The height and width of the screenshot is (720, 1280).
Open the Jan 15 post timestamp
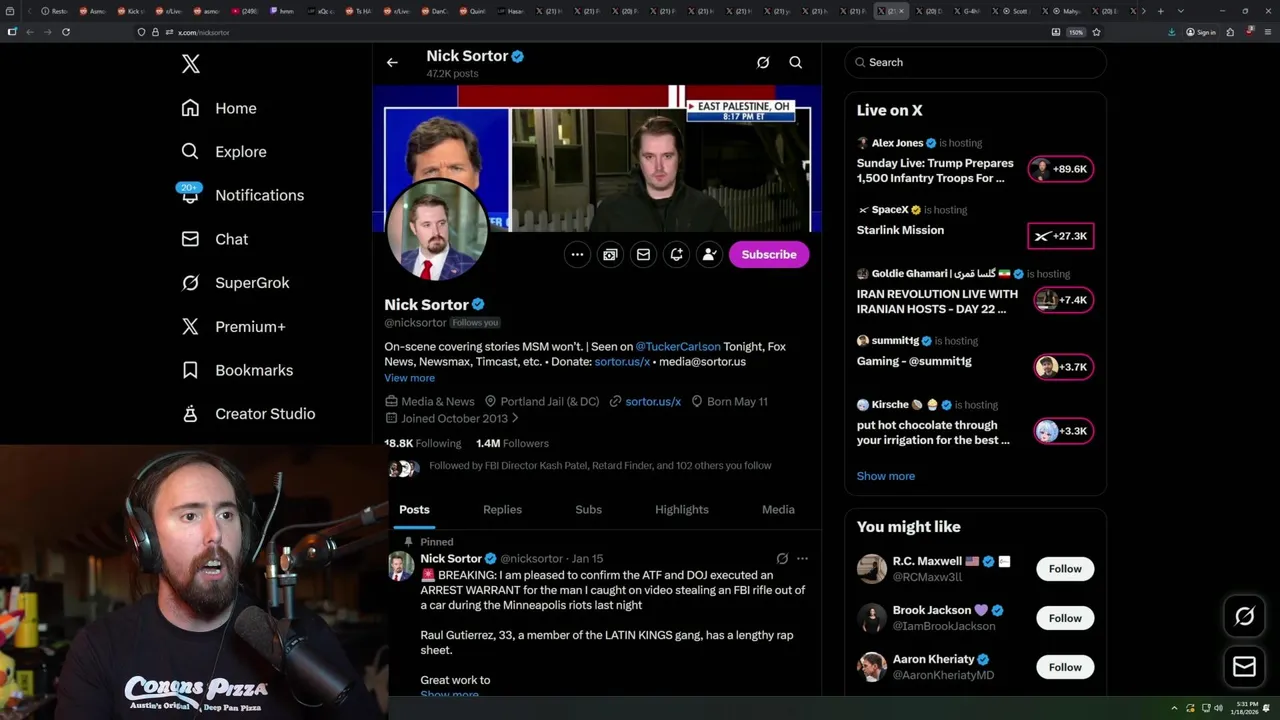tap(587, 559)
